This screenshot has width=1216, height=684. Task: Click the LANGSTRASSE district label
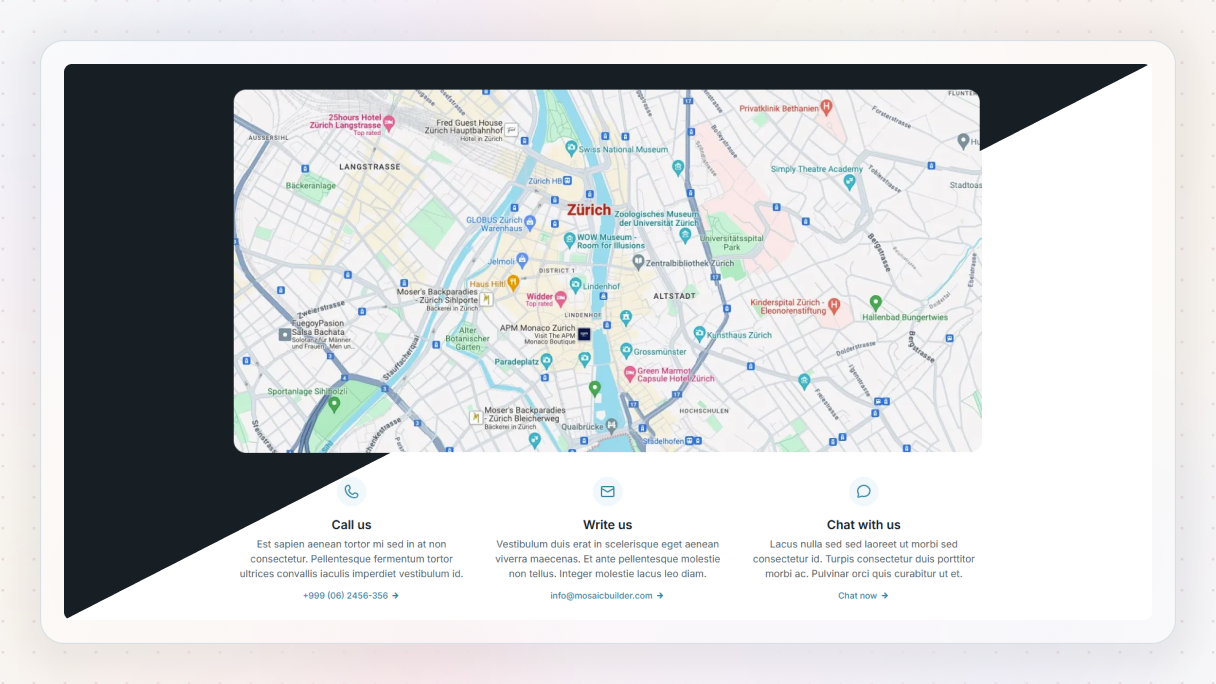(x=370, y=167)
